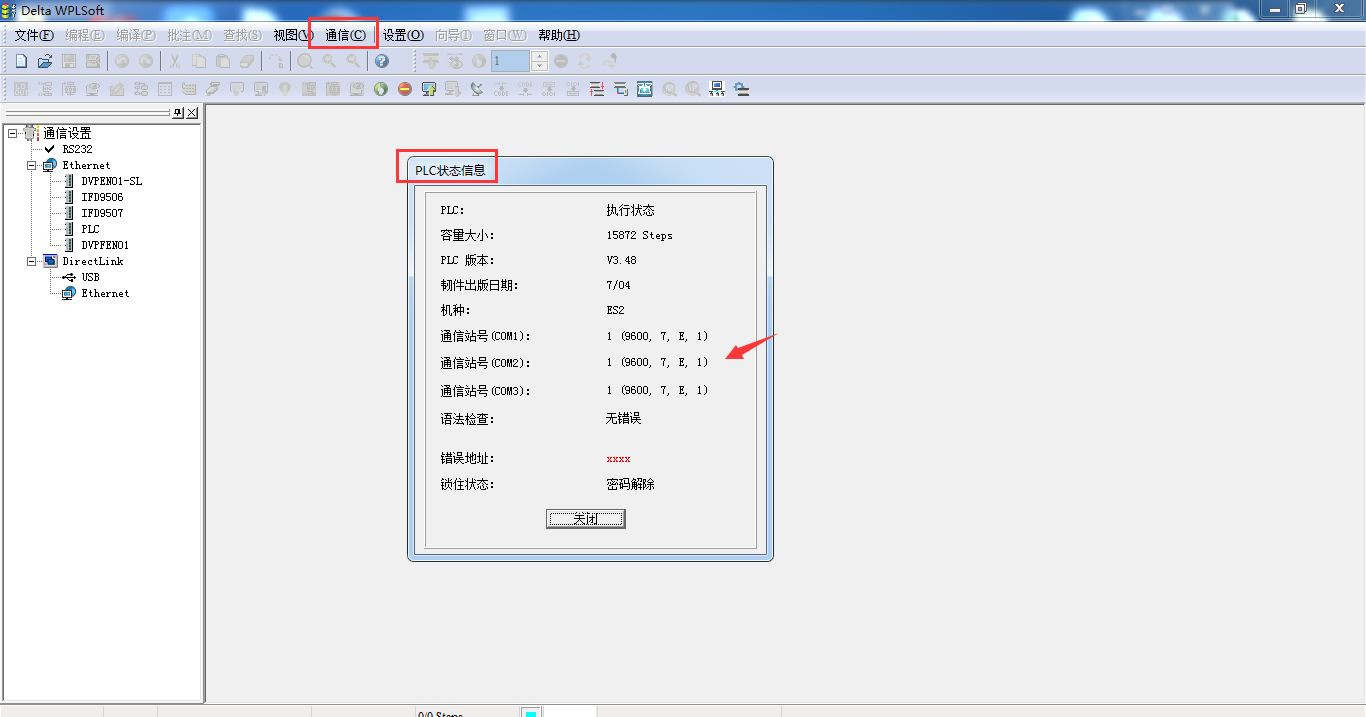Viewport: 1366px width, 717px height.
Task: Click the 无错误 syntax check result
Action: [x=623, y=419]
